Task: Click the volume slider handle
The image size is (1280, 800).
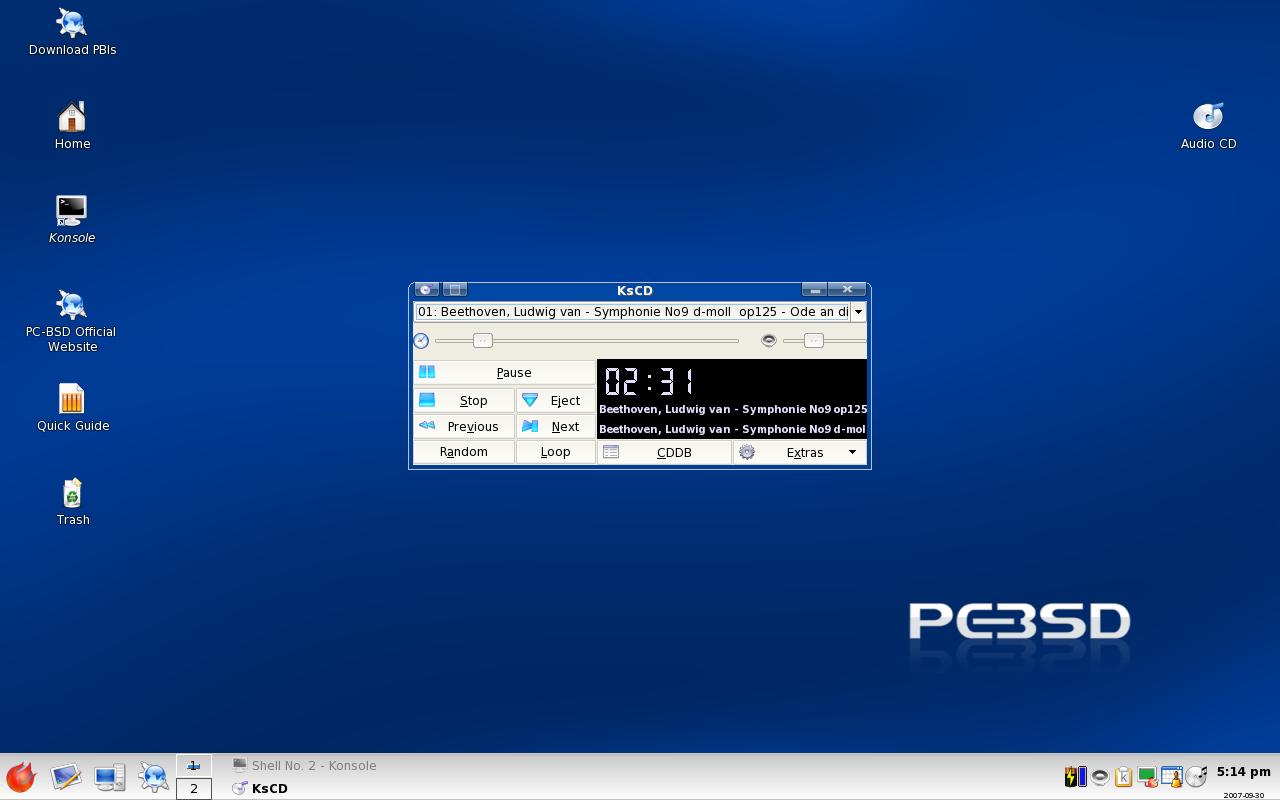Action: (x=814, y=341)
